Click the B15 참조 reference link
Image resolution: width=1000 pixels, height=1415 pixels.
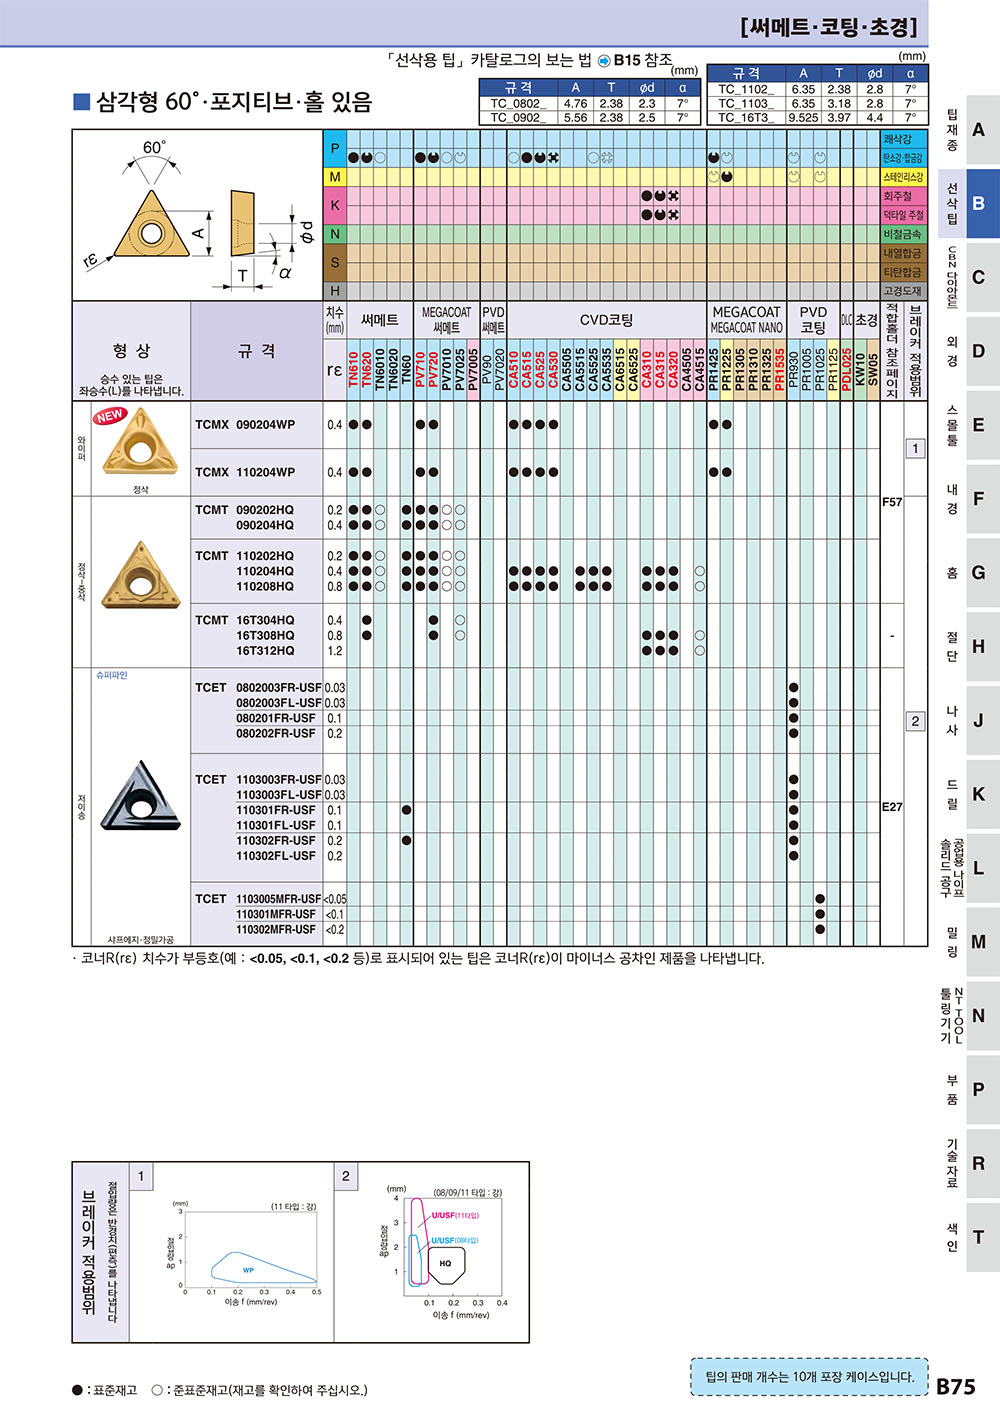[x=643, y=61]
